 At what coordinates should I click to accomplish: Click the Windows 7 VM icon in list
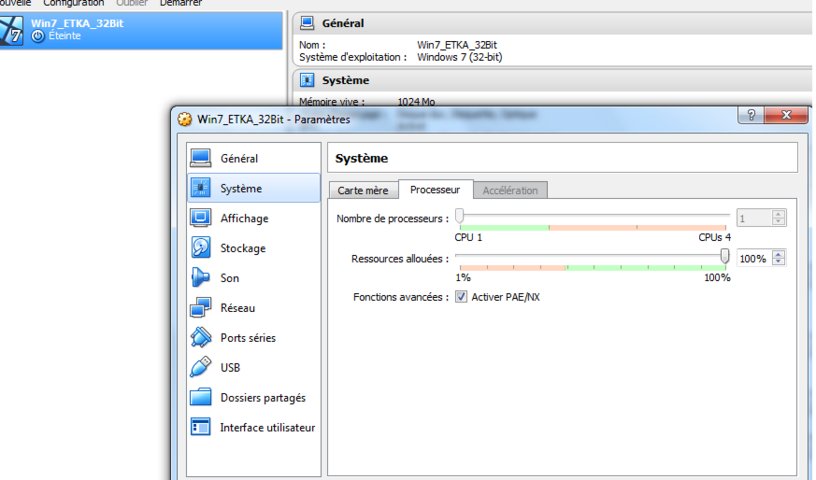tap(11, 30)
